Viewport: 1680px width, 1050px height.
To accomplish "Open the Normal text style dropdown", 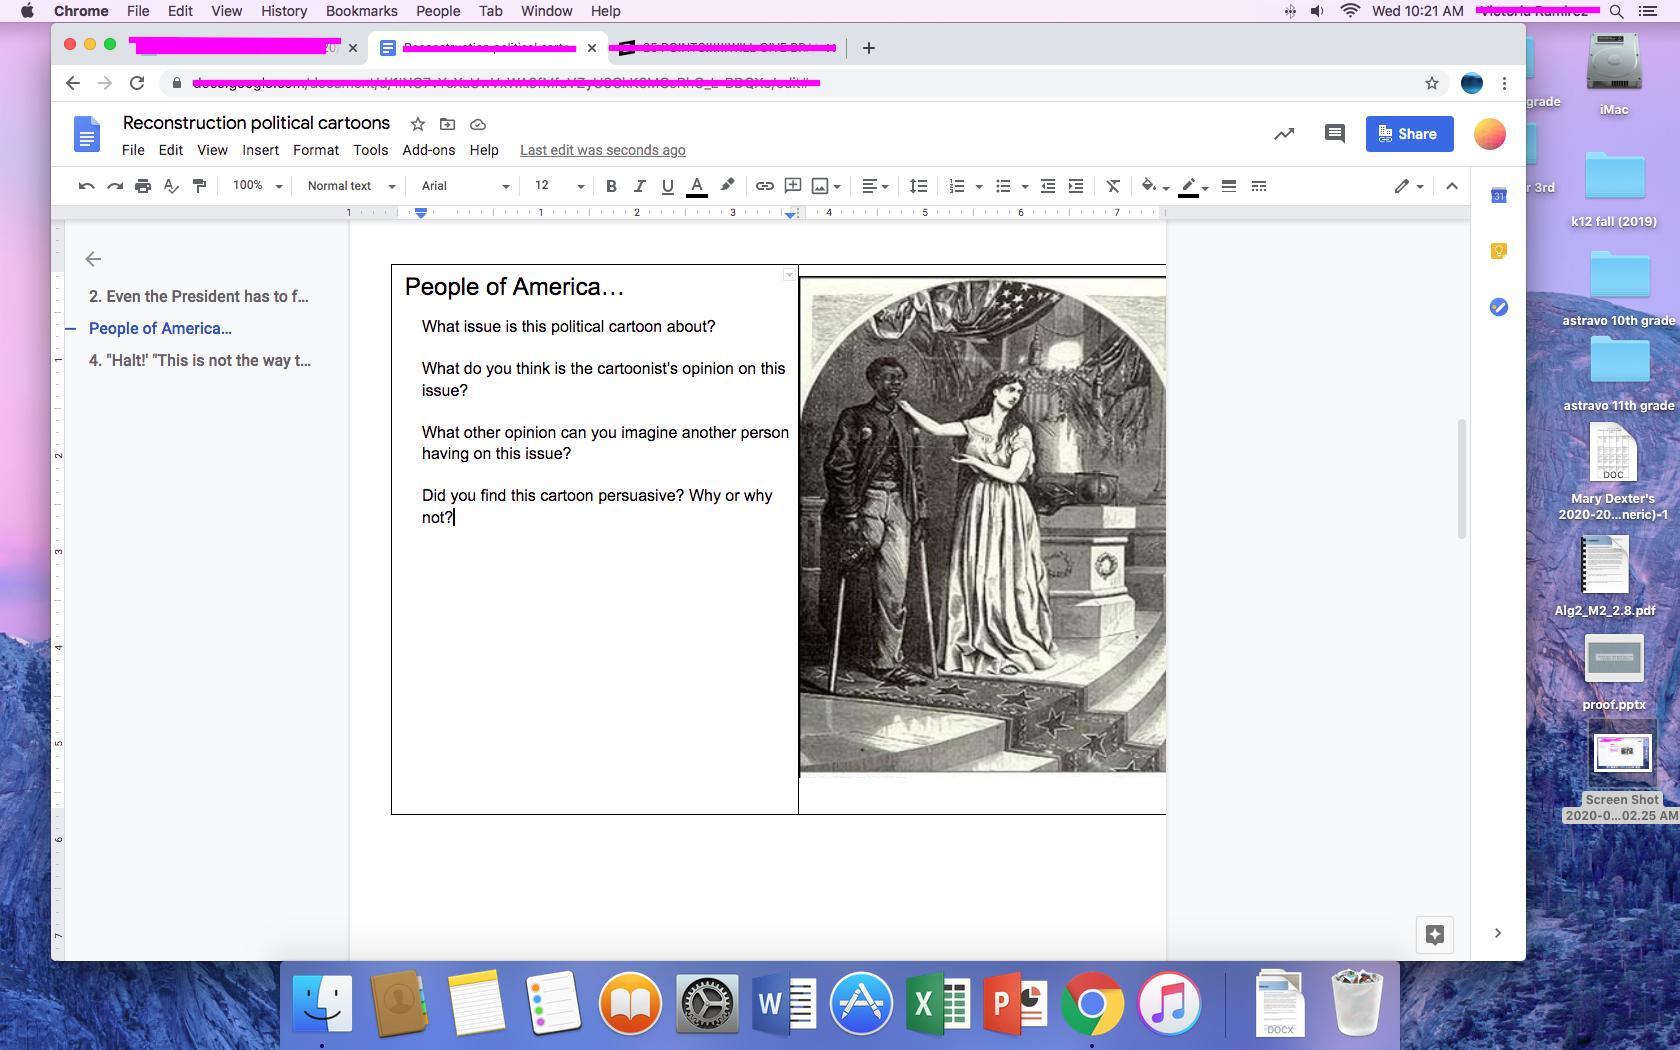I will tap(351, 186).
